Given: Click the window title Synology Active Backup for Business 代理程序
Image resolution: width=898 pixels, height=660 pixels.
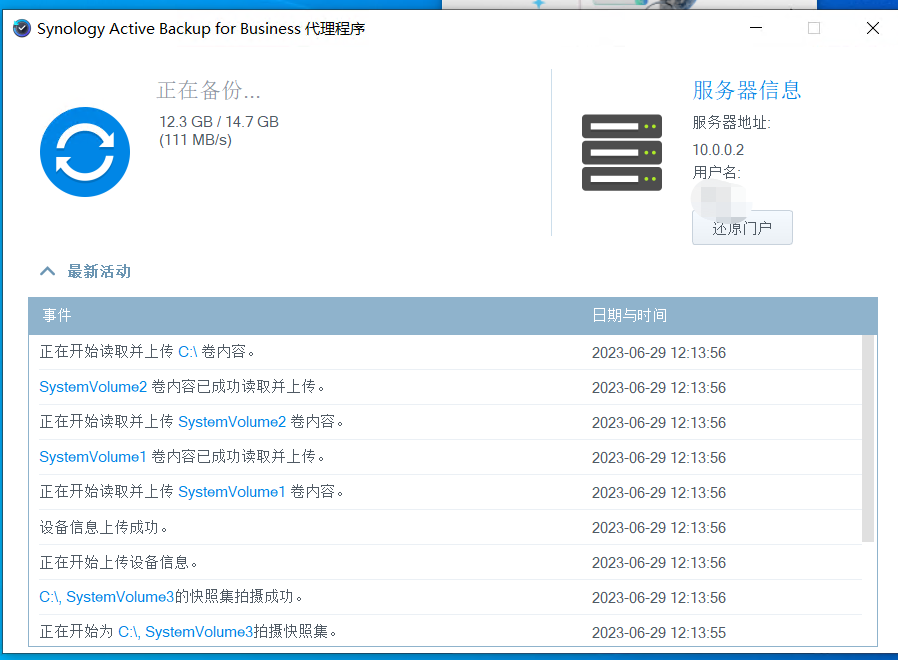Looking at the screenshot, I should [x=201, y=29].
